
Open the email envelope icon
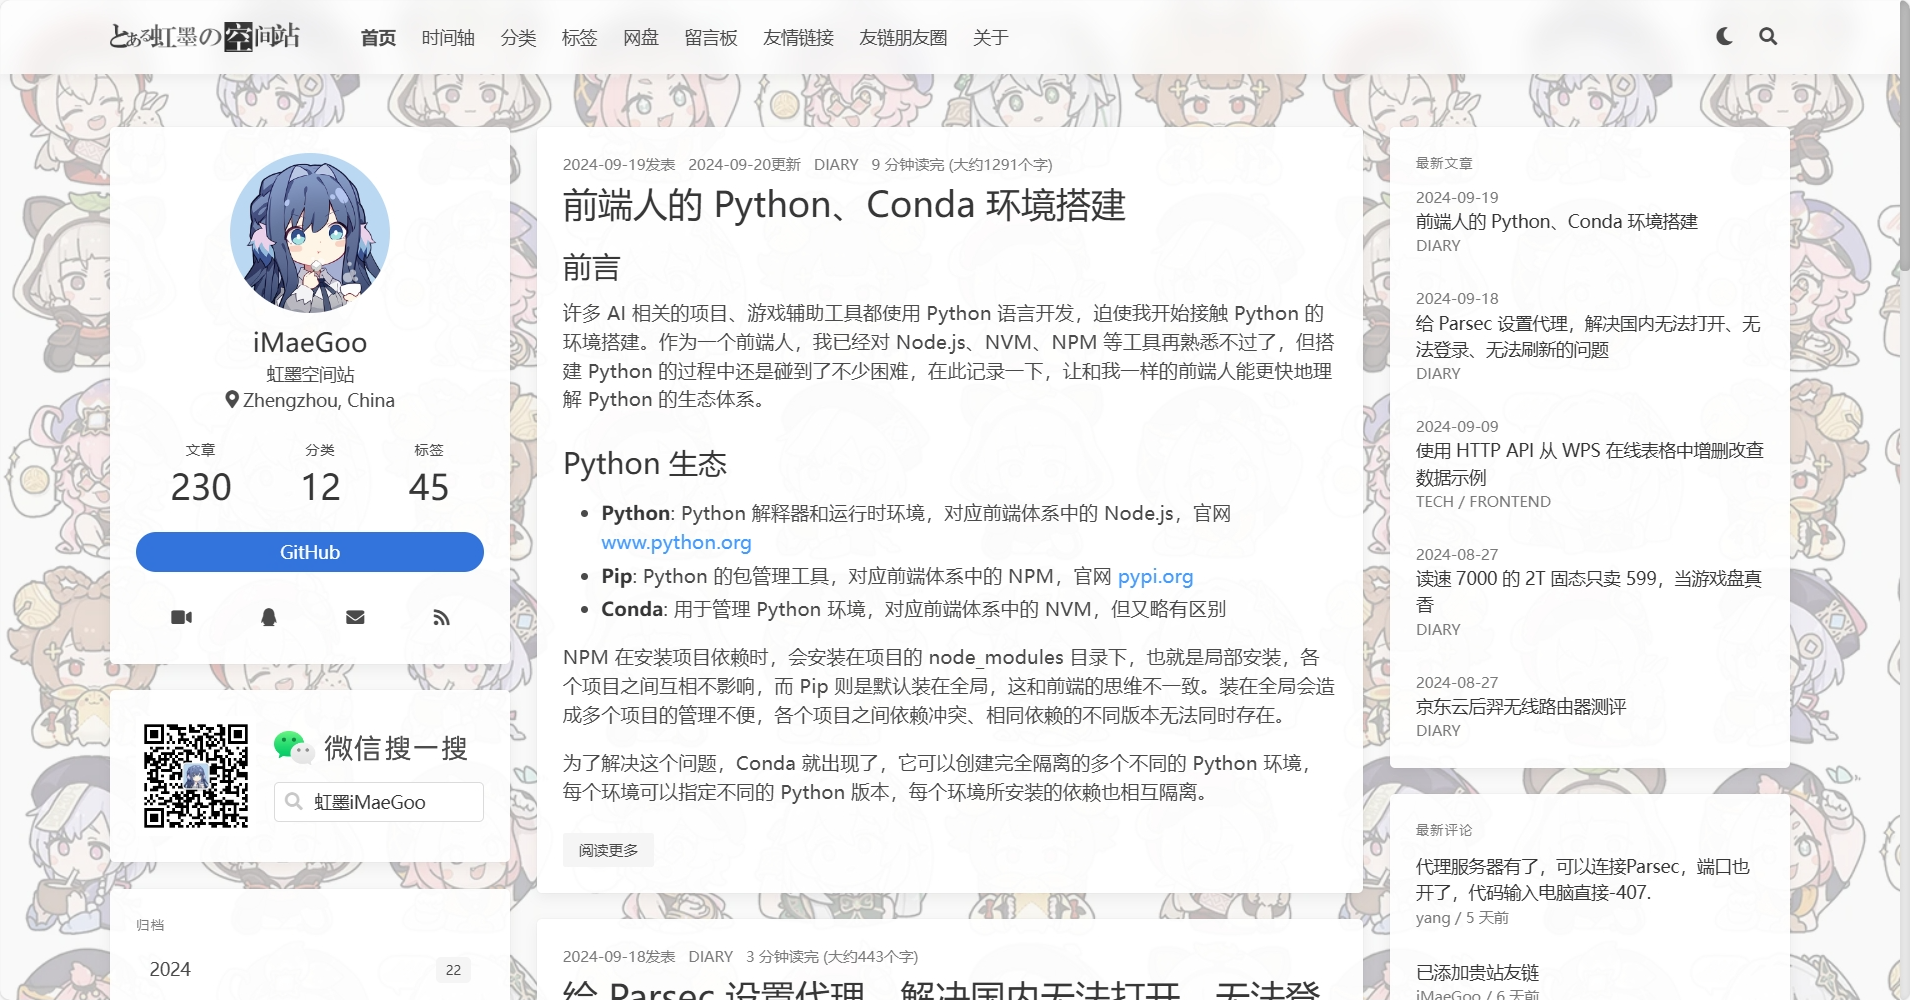354,617
